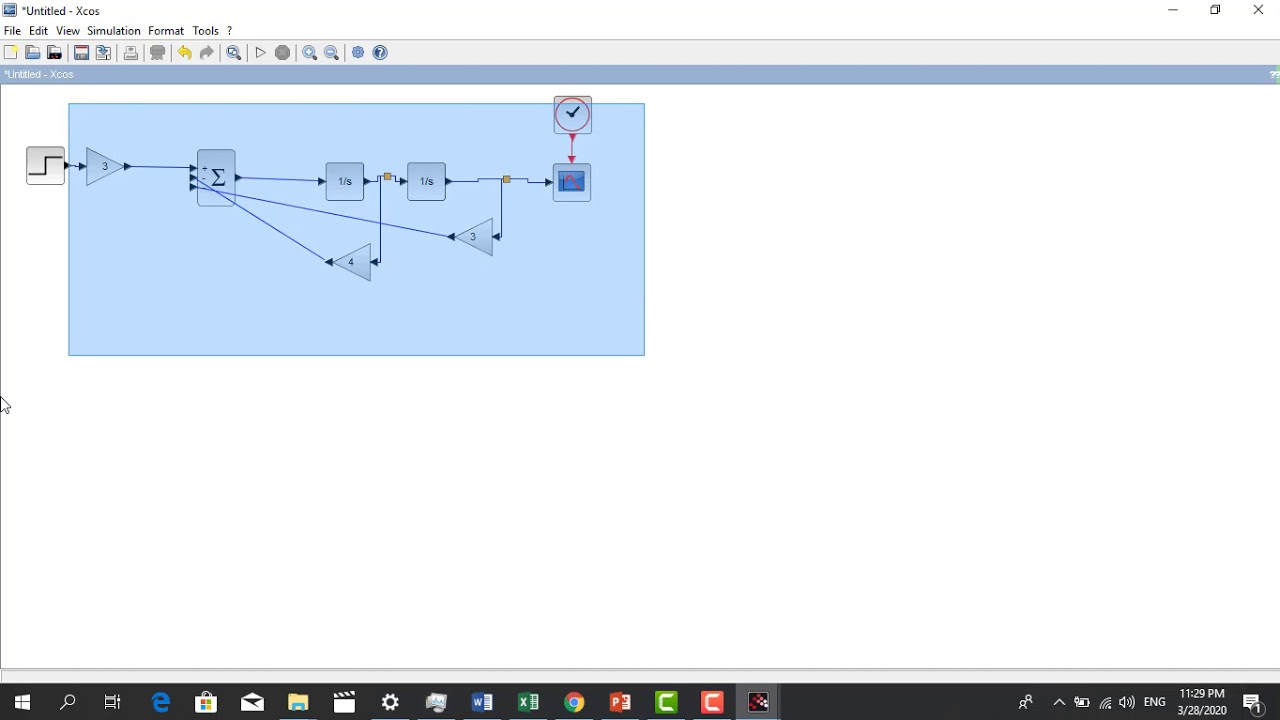Select the step function source block

coord(45,166)
